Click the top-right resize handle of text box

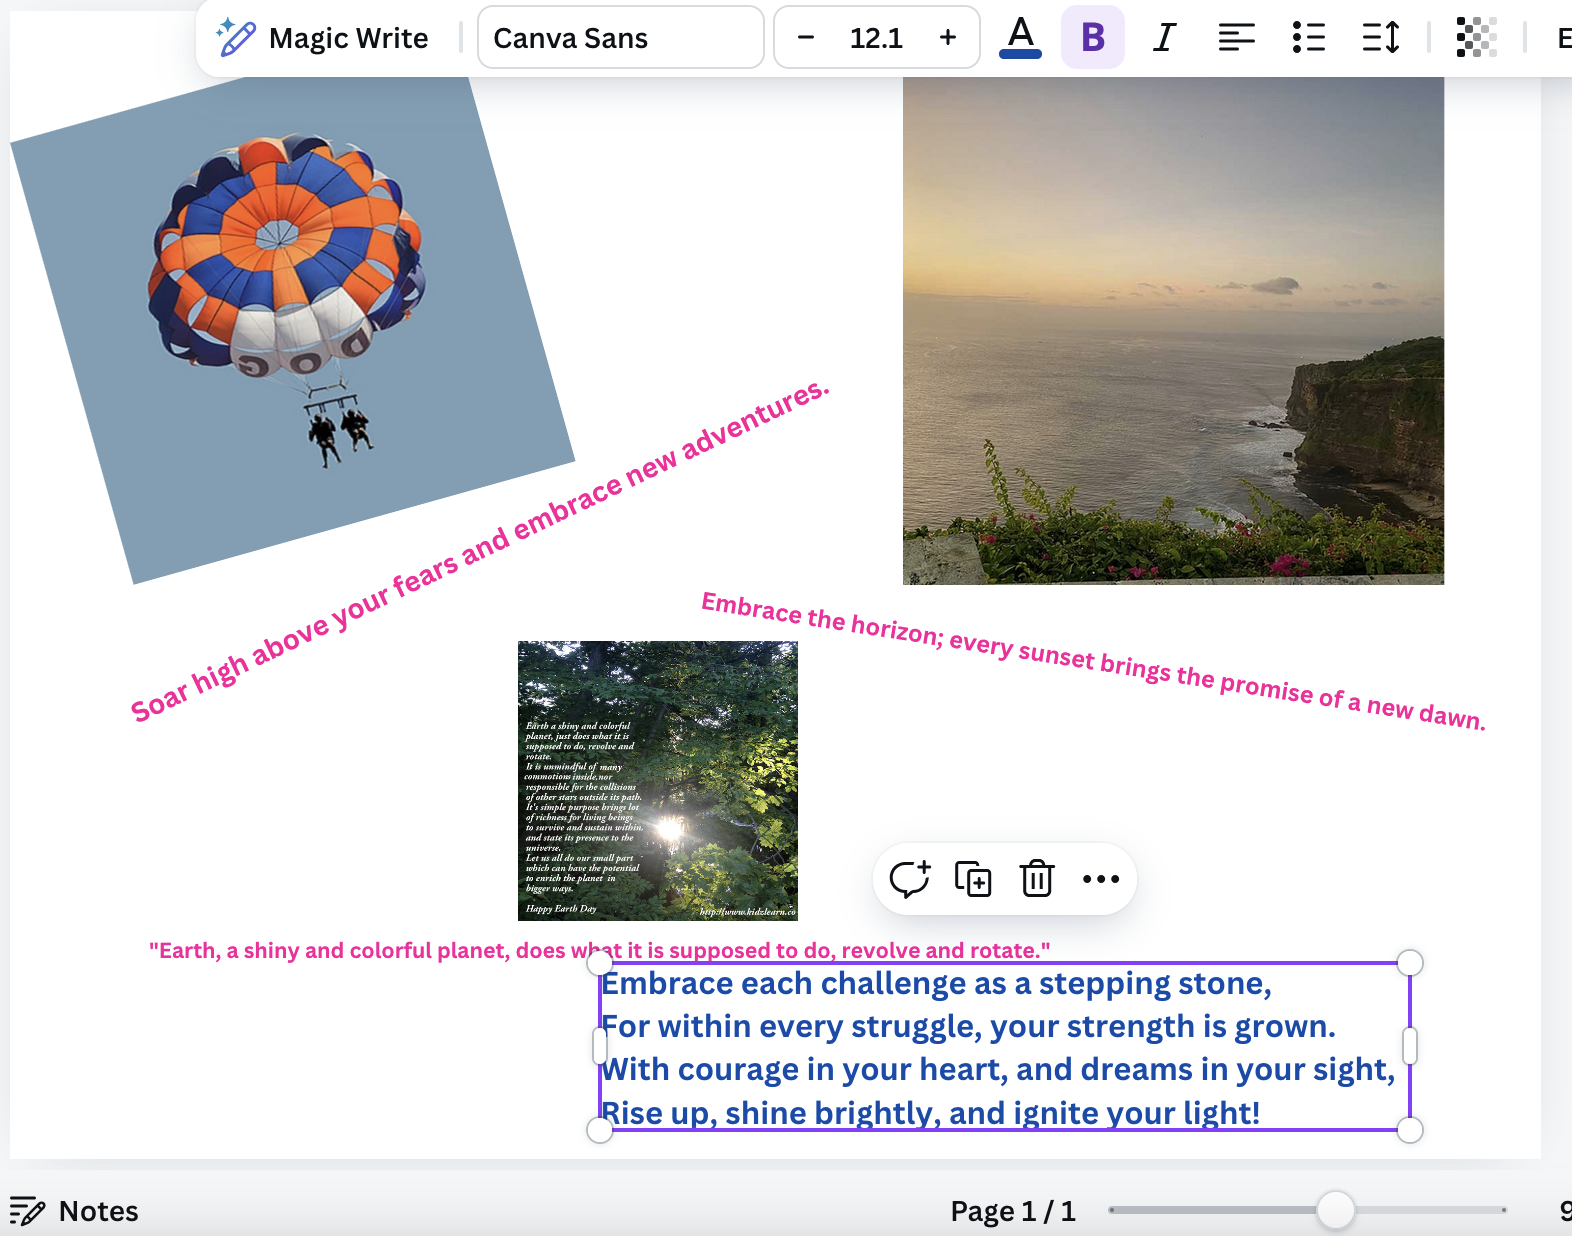1410,963
